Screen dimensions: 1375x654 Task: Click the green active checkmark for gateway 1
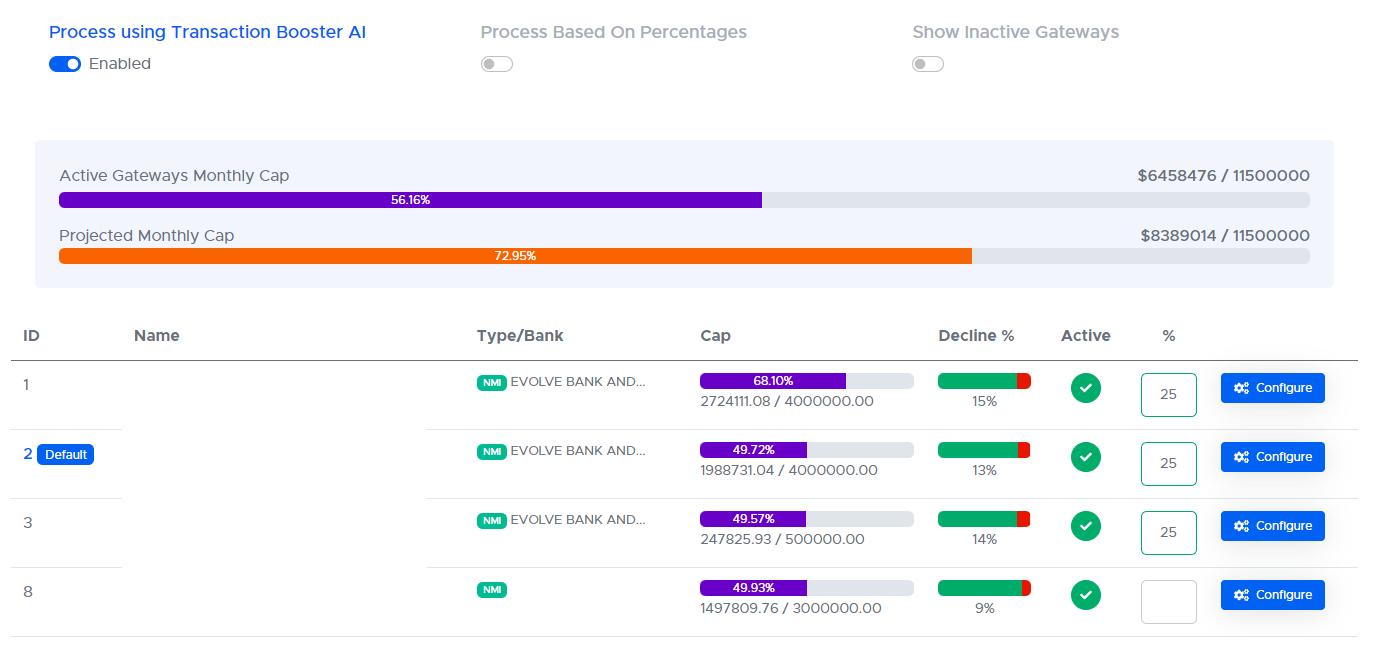(x=1085, y=388)
